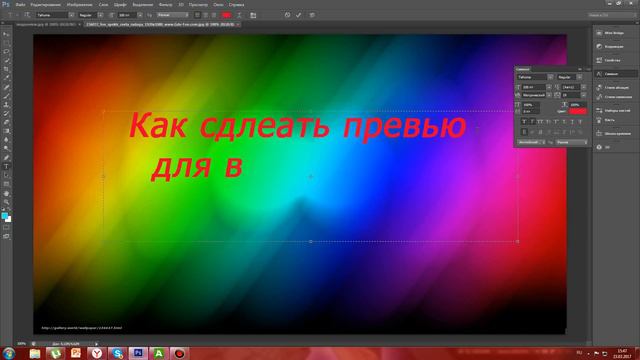Collapse the Character panel

580,69
